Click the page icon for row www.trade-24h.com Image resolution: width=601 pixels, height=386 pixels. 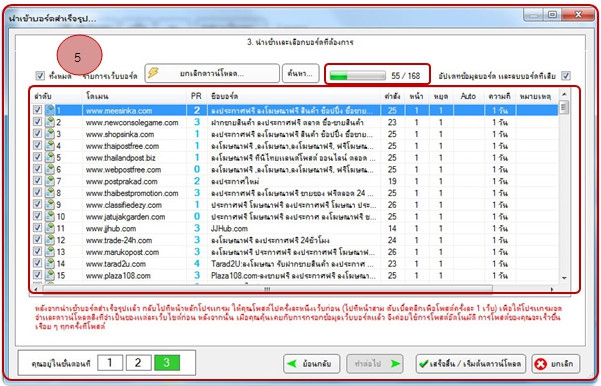click(x=50, y=240)
